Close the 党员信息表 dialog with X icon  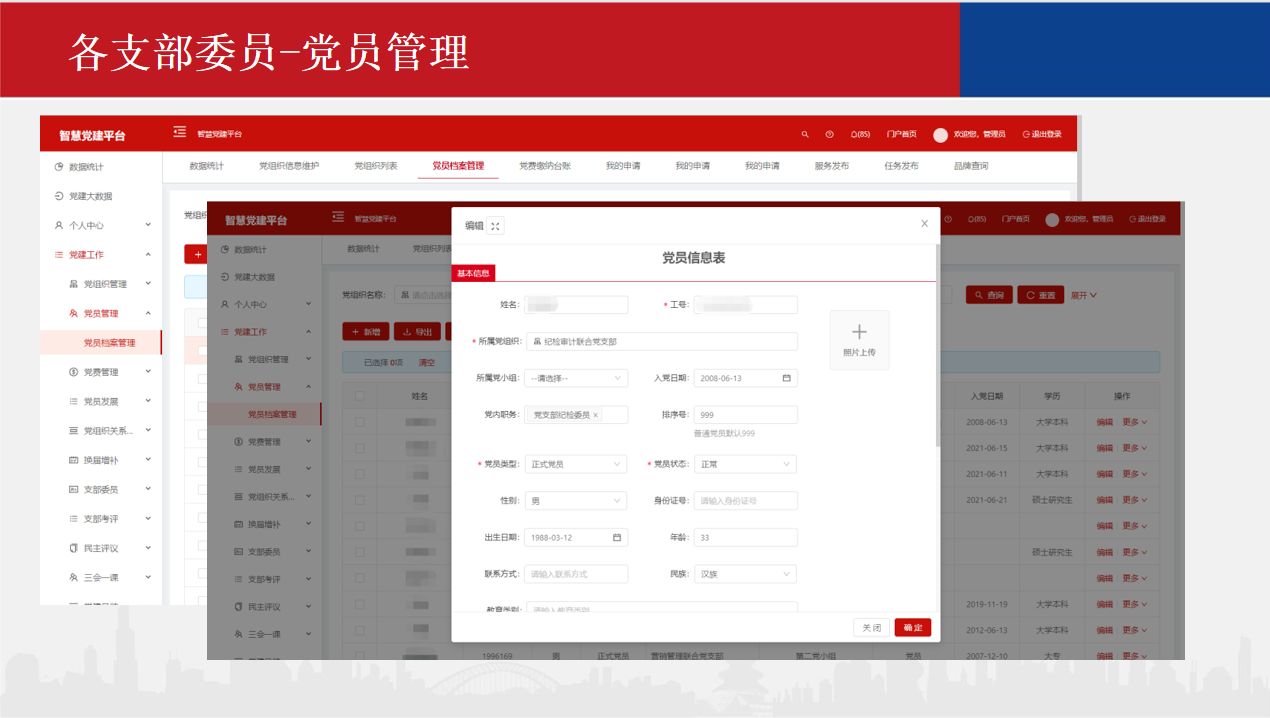[924, 223]
